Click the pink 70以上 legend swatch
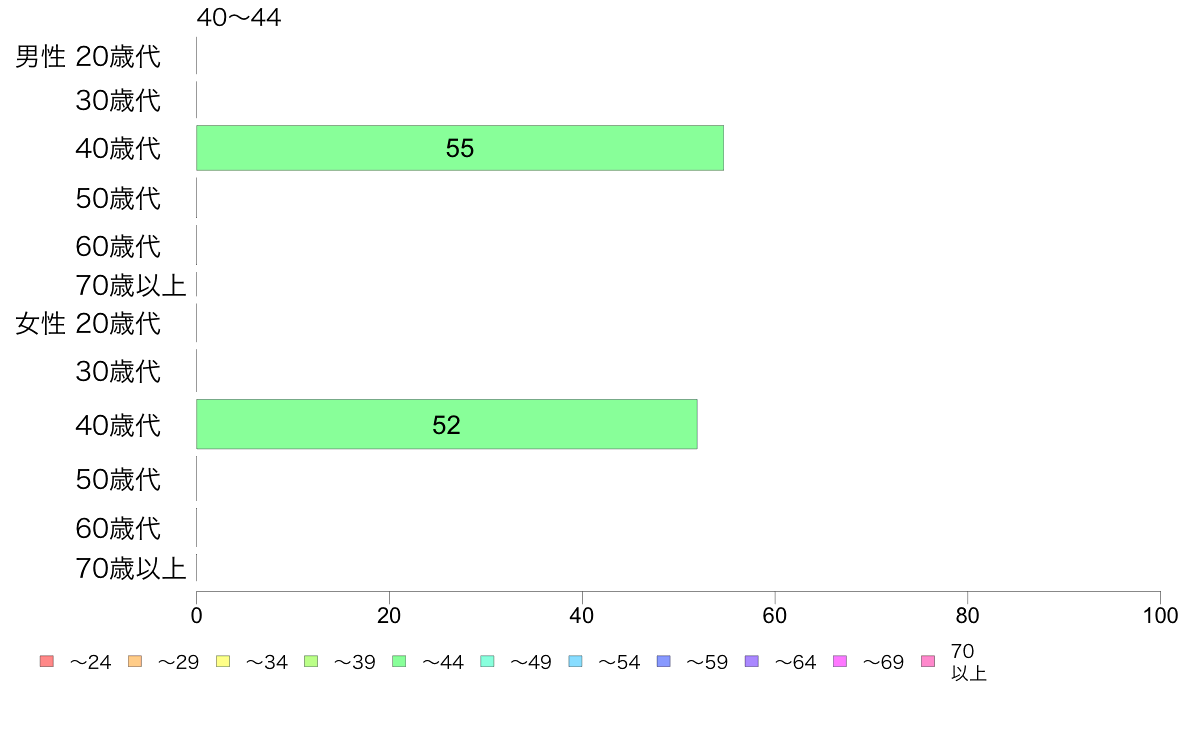Image resolution: width=1188 pixels, height=736 pixels. click(927, 661)
